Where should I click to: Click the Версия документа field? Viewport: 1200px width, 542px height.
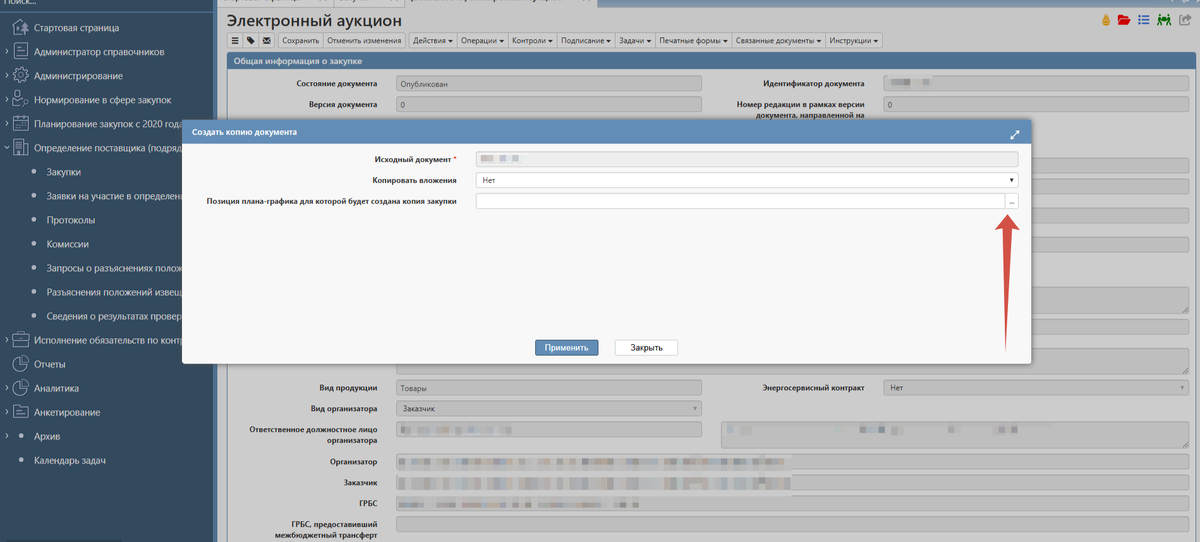tap(549, 104)
